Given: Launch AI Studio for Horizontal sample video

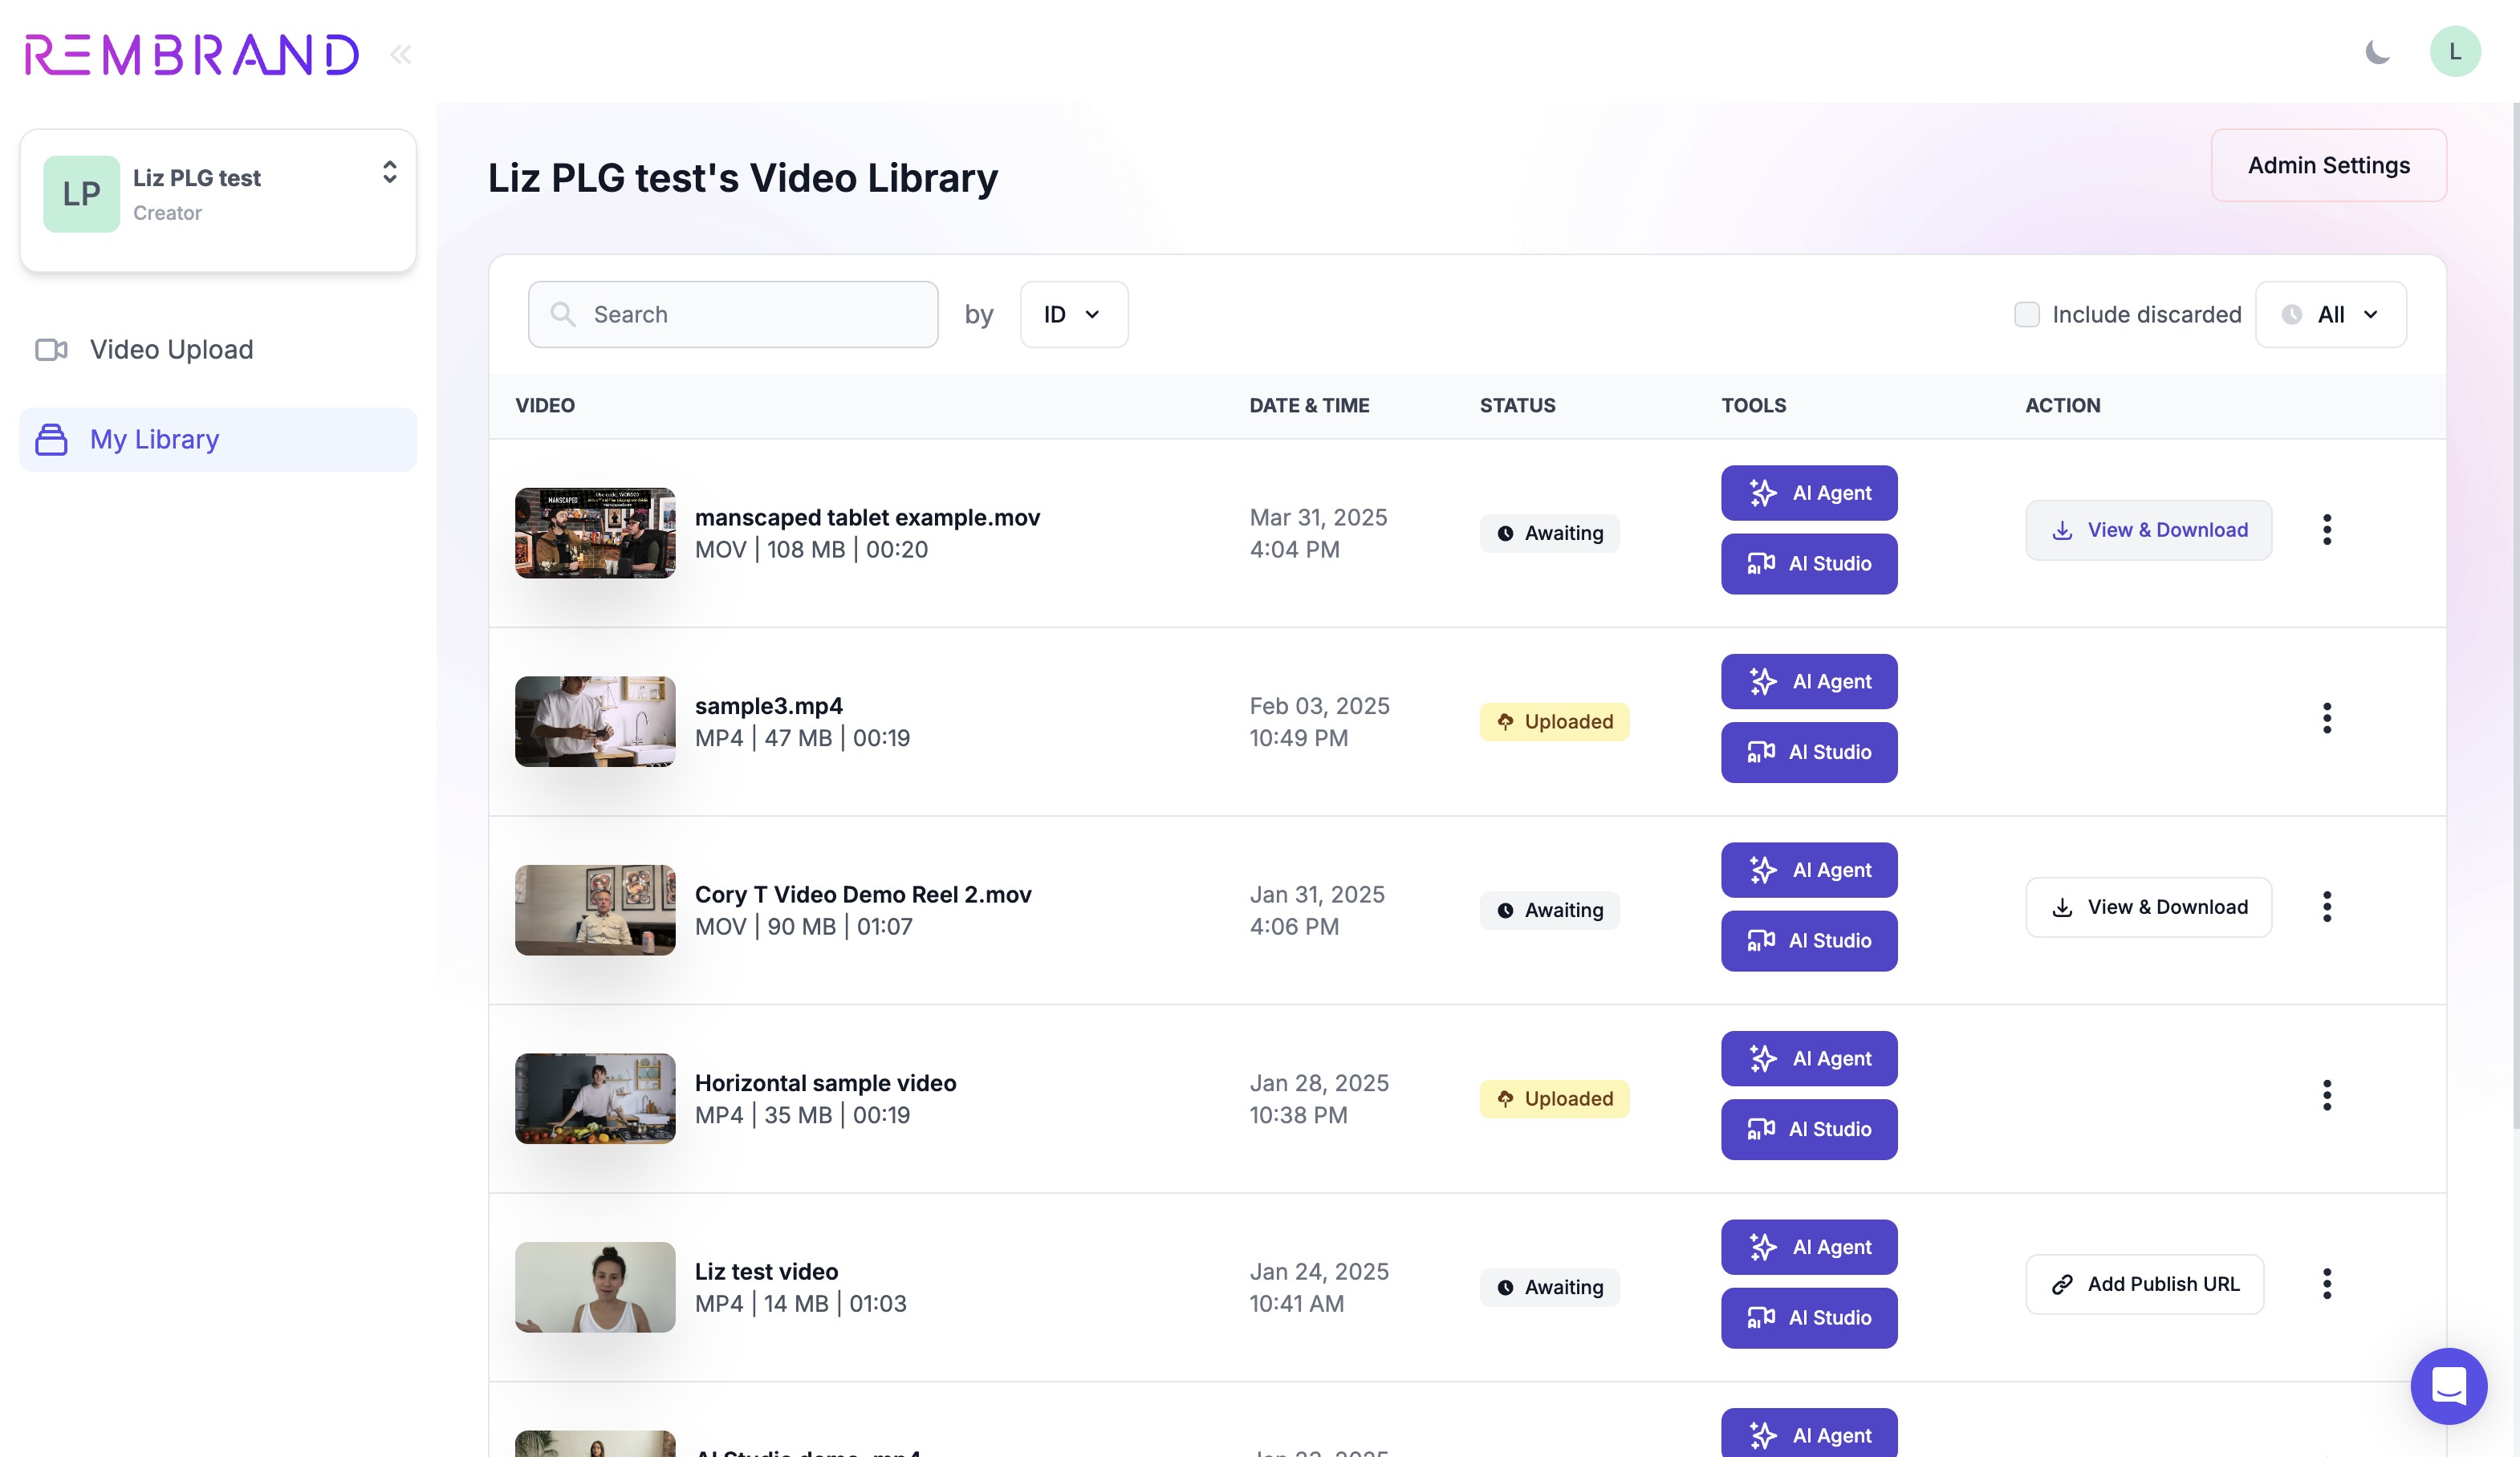Looking at the screenshot, I should click(1809, 1129).
